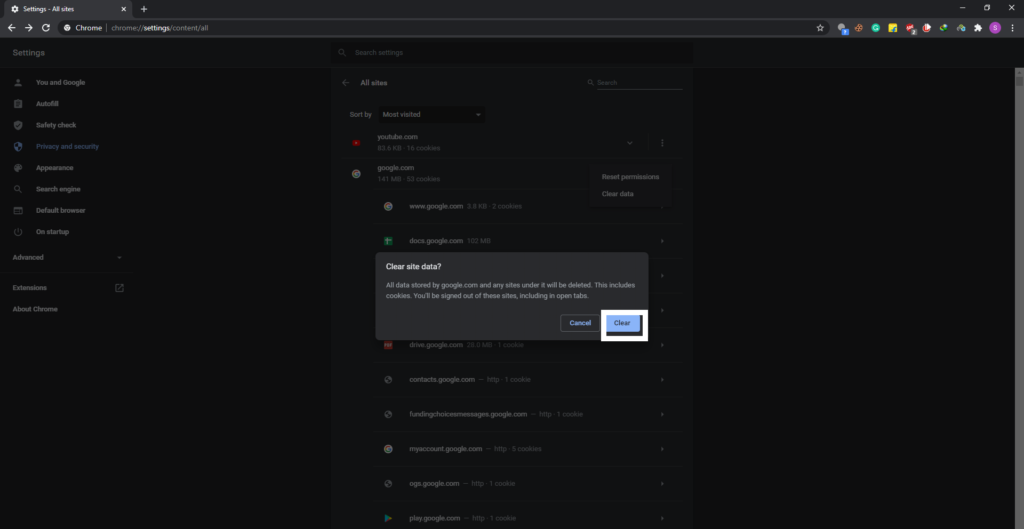The width and height of the screenshot is (1024, 529).
Task: Click the arrow on myaccount.google.com row
Action: coord(662,449)
